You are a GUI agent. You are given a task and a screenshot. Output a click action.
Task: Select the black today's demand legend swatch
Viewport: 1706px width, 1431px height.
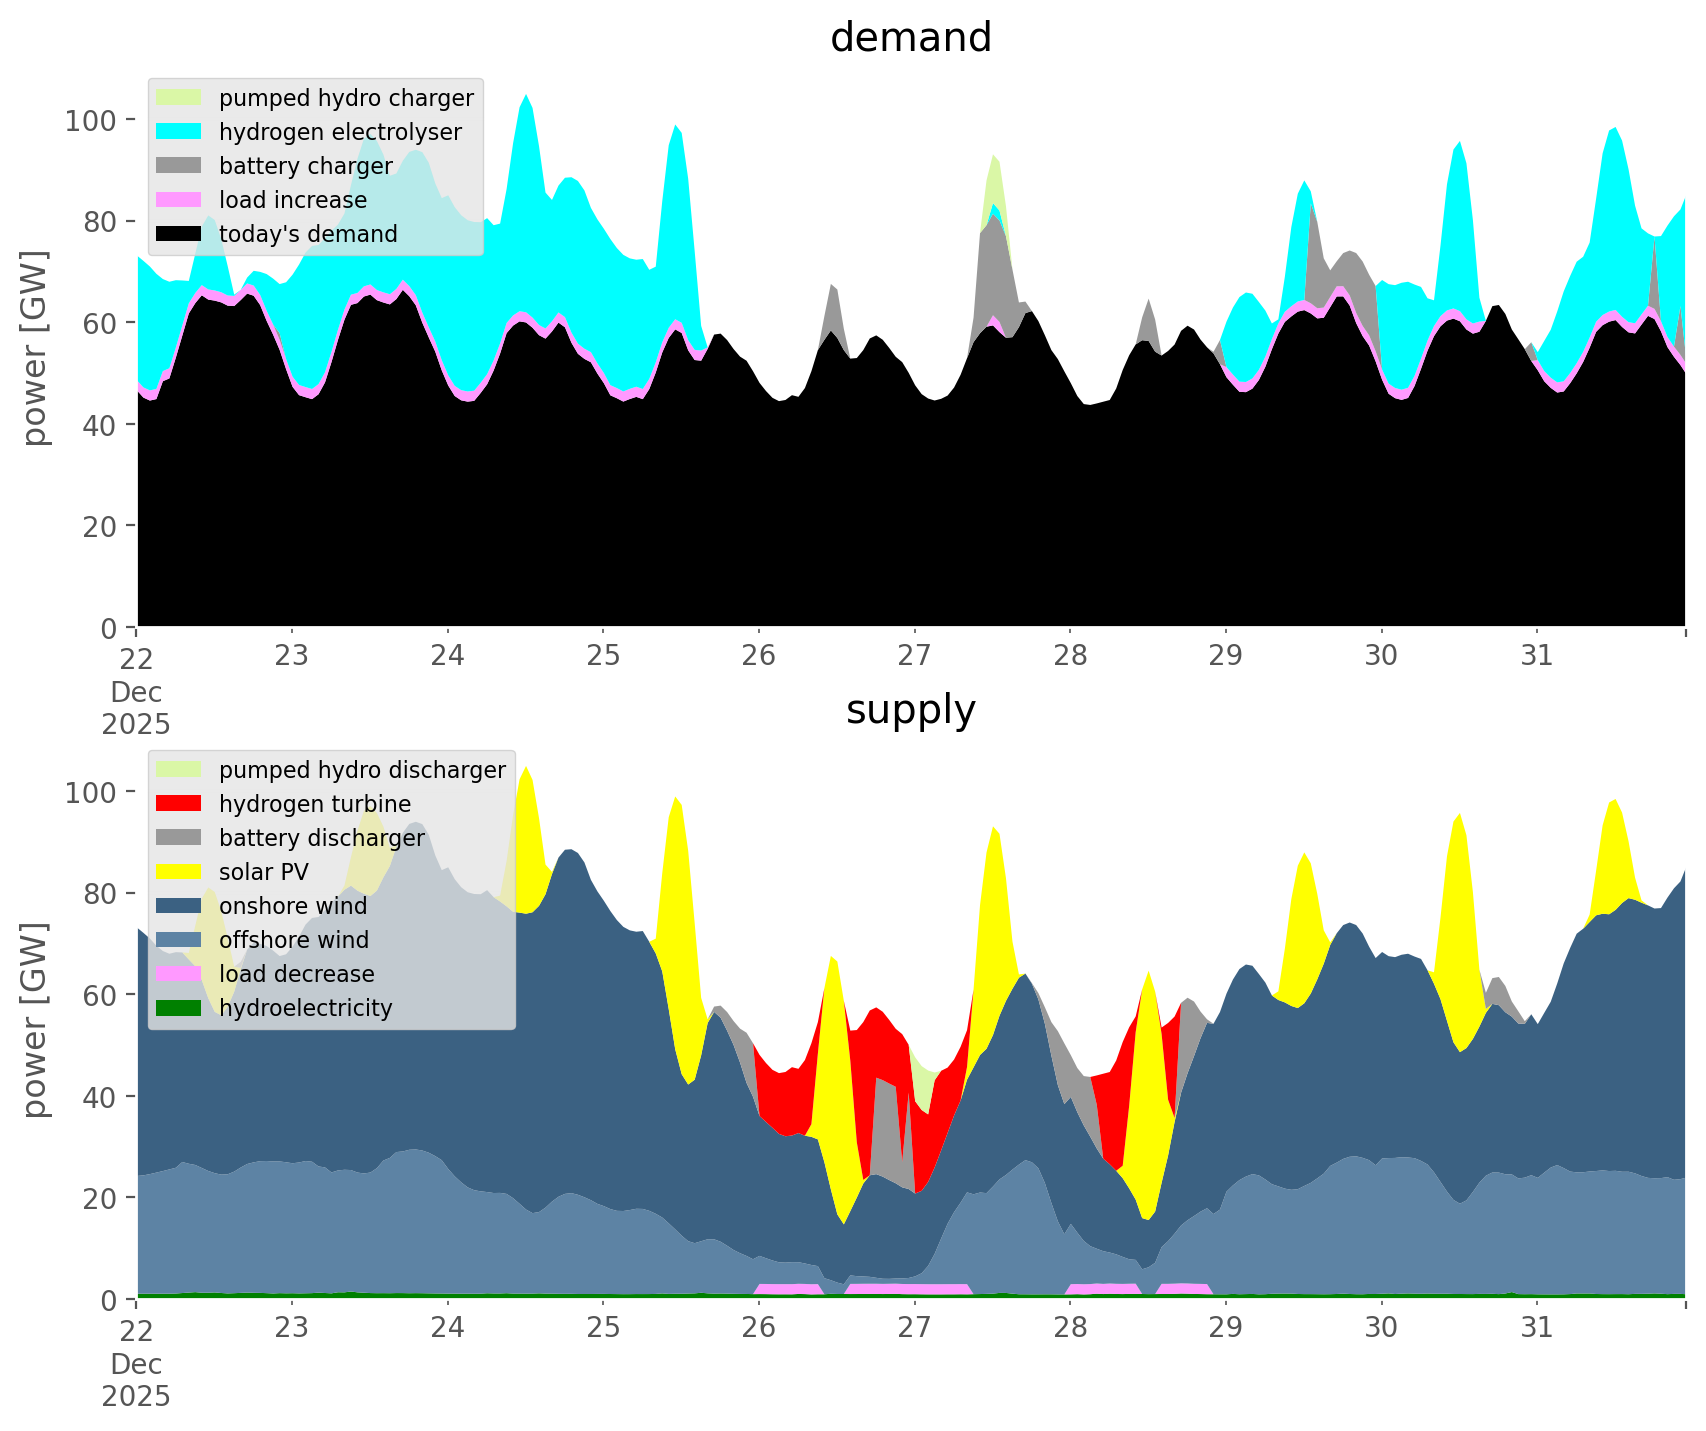179,234
